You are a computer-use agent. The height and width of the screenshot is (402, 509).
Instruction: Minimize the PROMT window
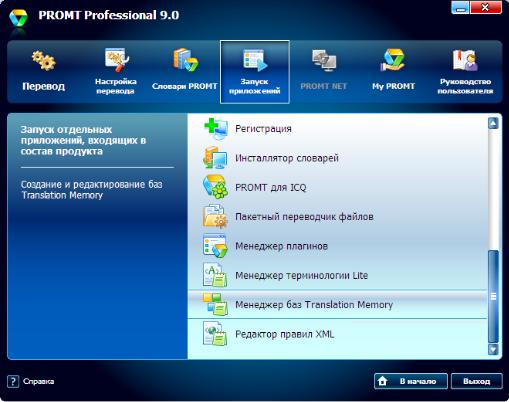coord(460,8)
